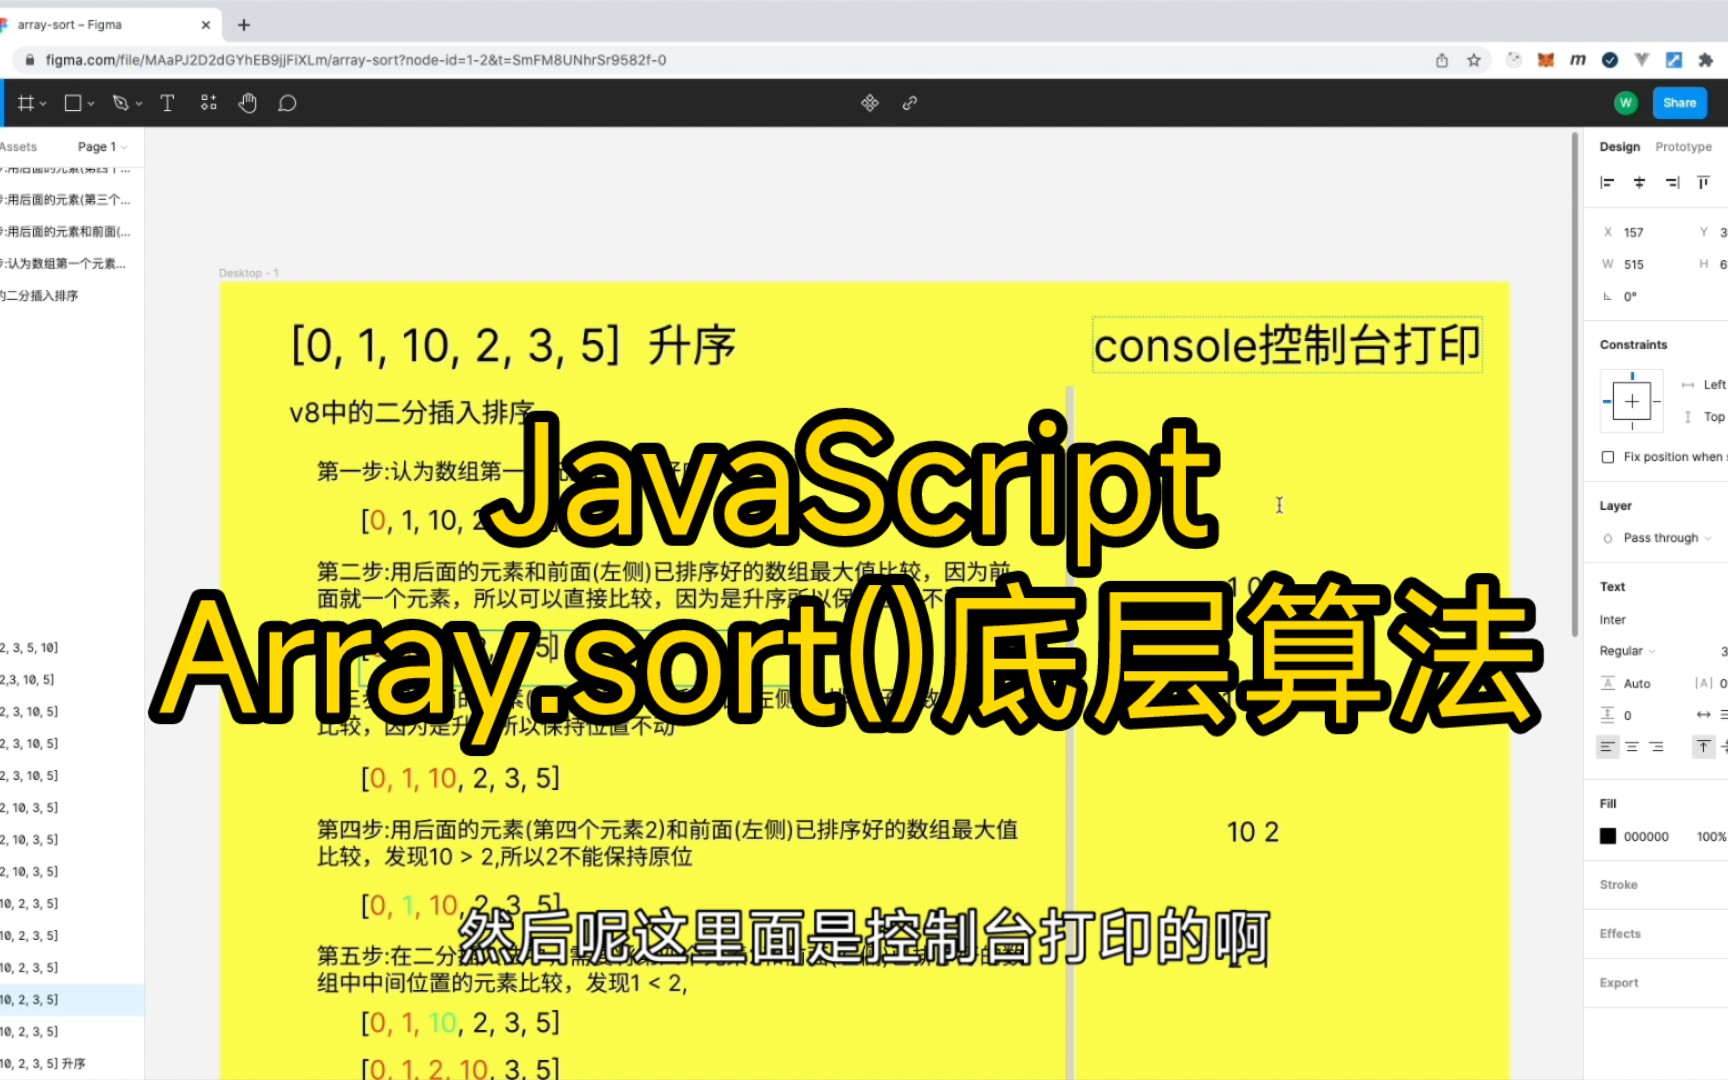
Task: Select the Text tool in the toolbar
Action: [167, 102]
